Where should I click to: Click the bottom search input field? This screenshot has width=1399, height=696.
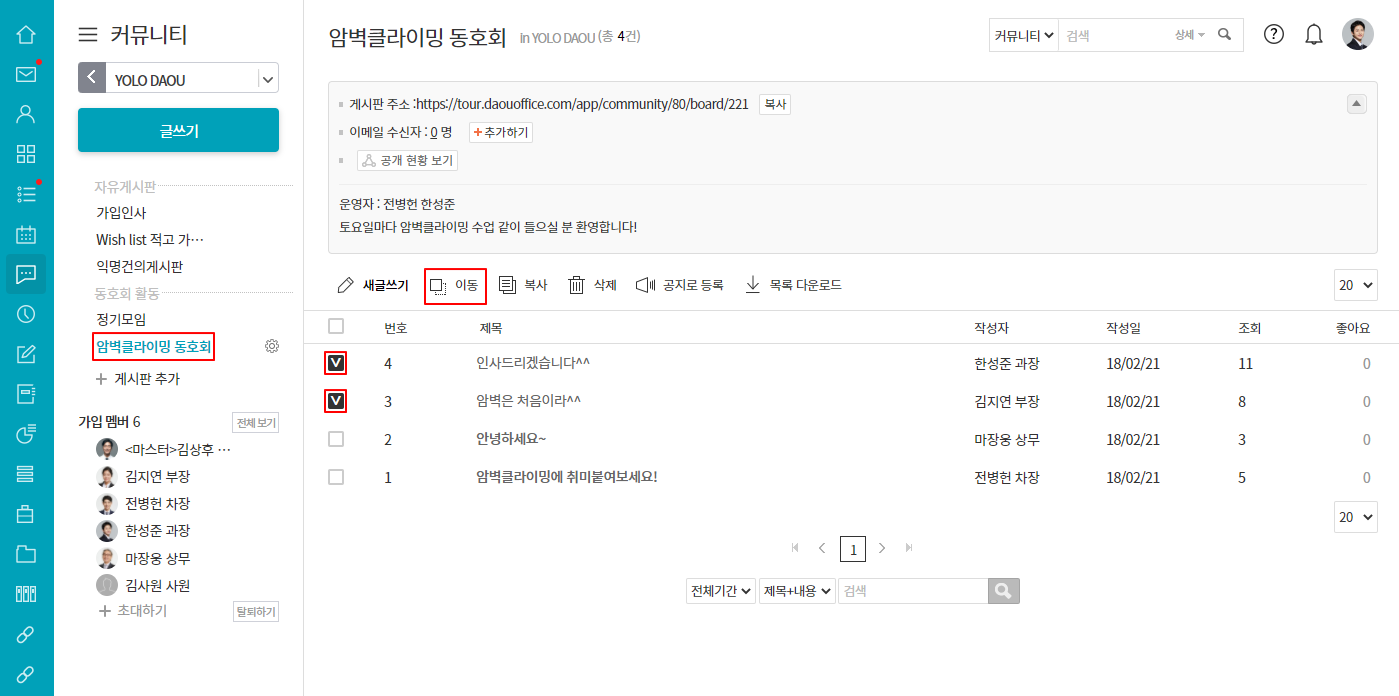pyautogui.click(x=912, y=591)
